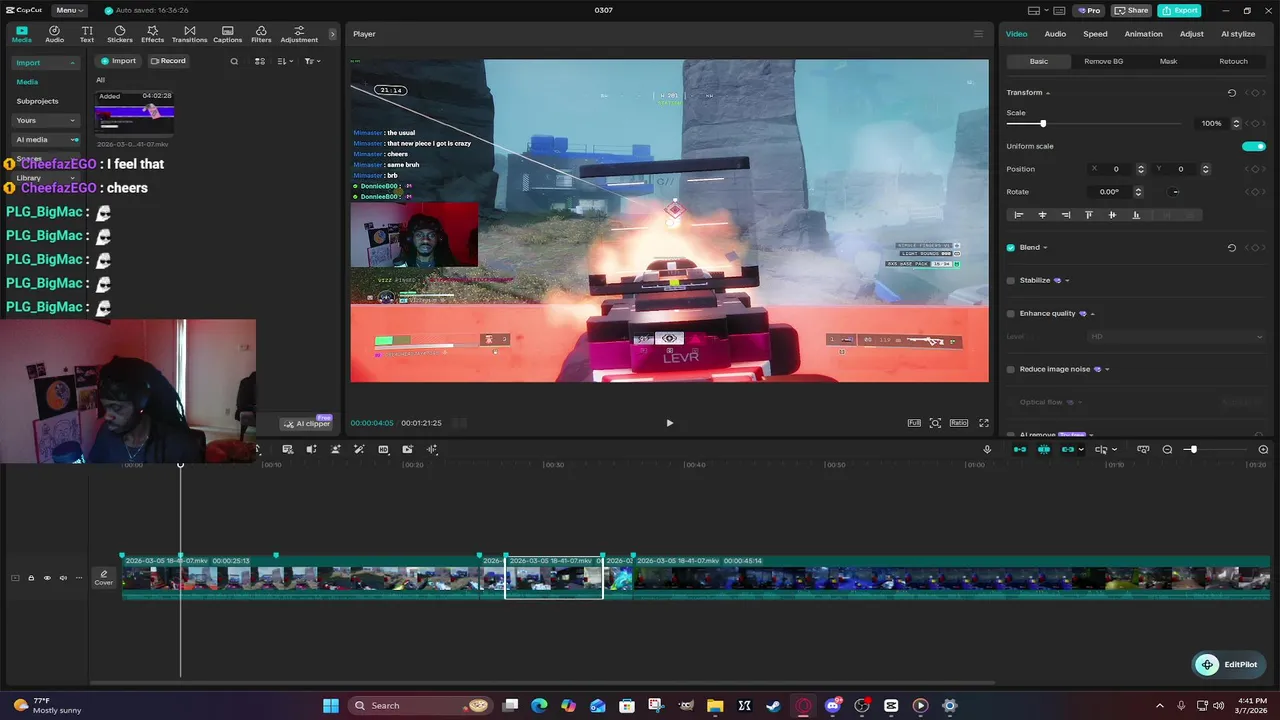Viewport: 1280px width, 720px height.
Task: Adjust the timeline zoom slider
Action: [x=1192, y=450]
